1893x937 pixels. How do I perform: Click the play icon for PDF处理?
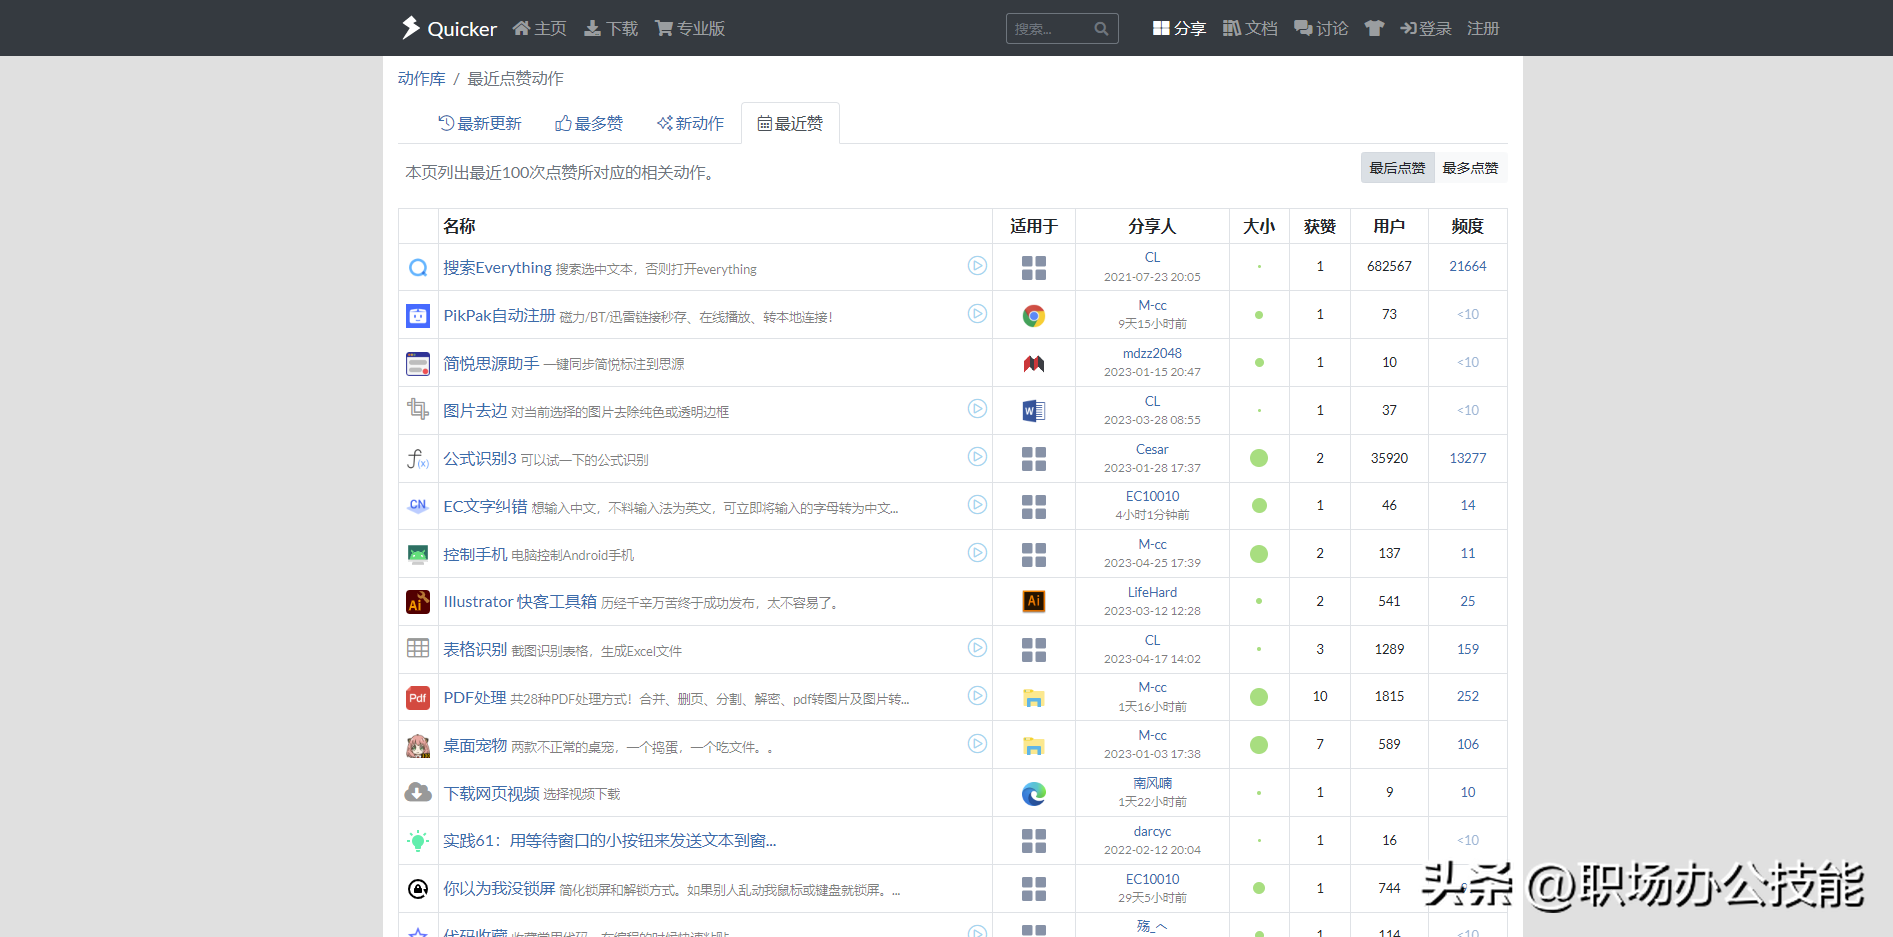click(977, 696)
